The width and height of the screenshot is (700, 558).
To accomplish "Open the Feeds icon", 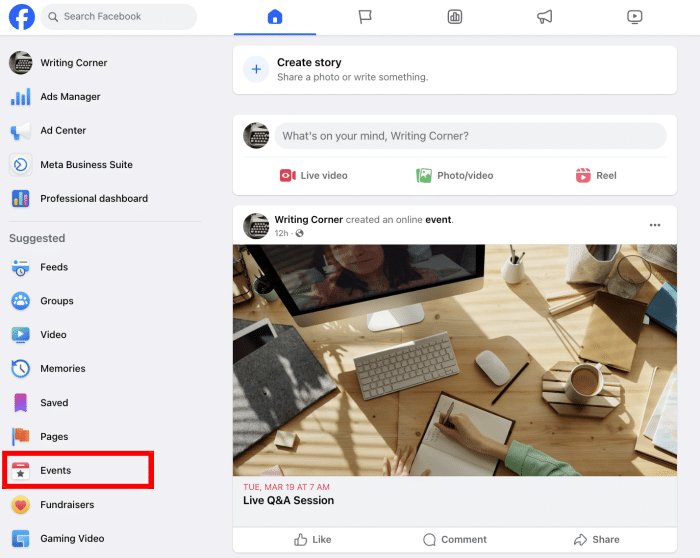I will click(21, 267).
